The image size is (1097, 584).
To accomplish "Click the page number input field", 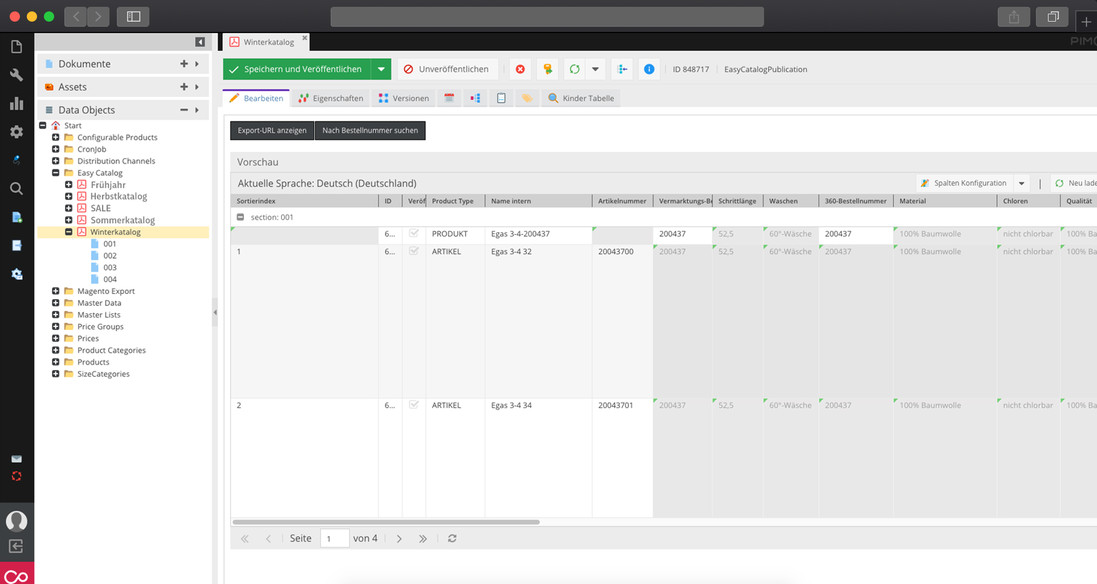I will (334, 538).
